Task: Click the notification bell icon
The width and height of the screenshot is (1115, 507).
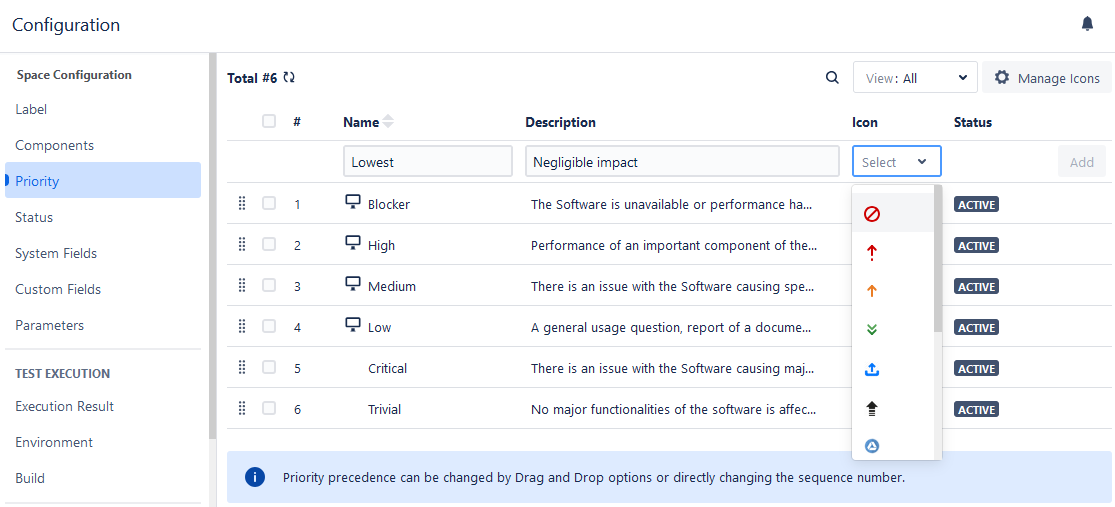Action: pyautogui.click(x=1087, y=24)
